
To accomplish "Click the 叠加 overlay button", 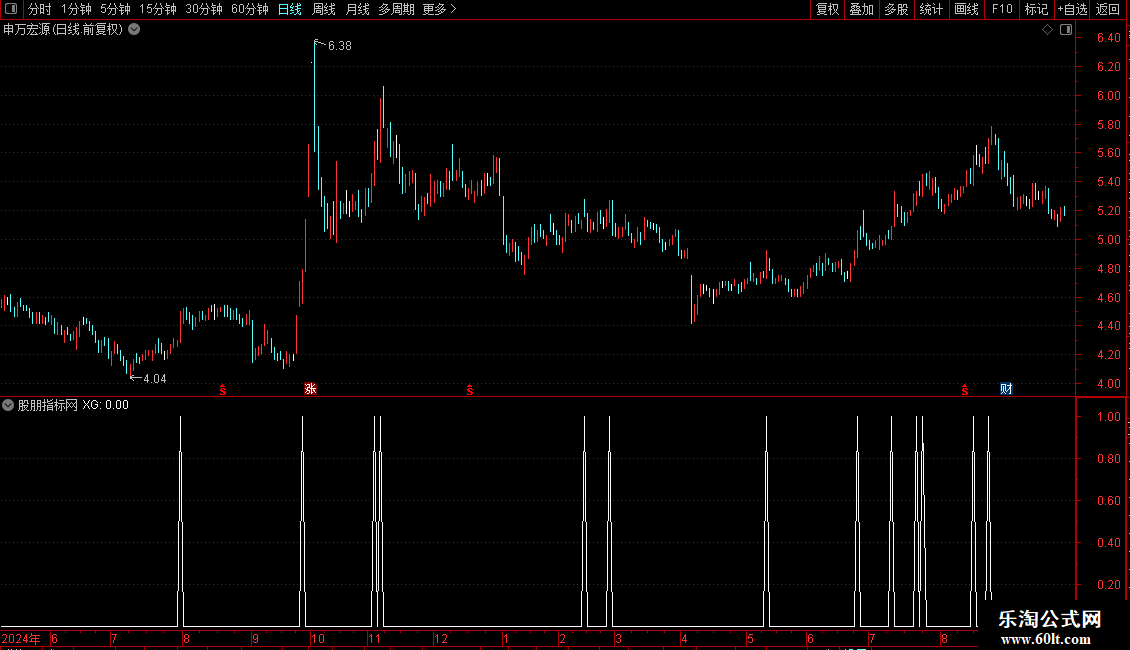I will pos(861,9).
